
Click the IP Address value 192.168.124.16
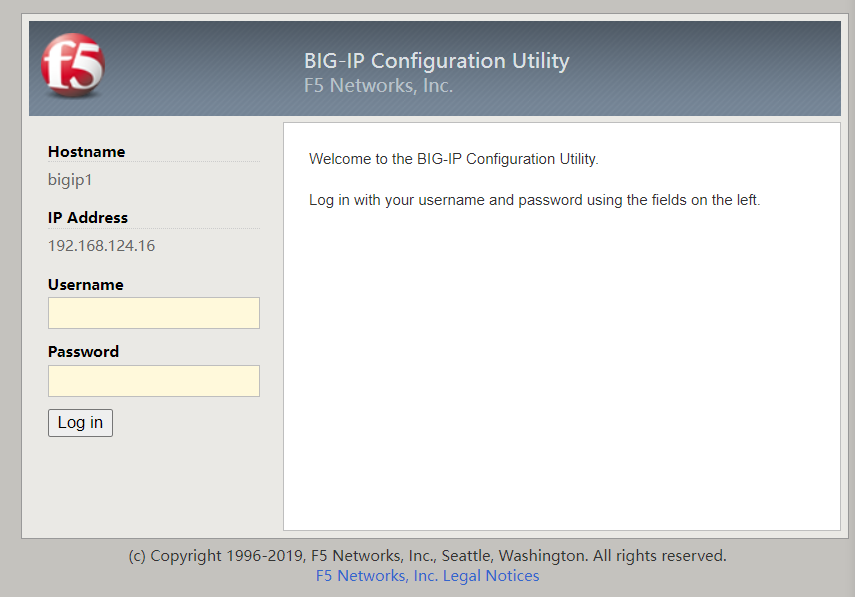click(x=101, y=245)
